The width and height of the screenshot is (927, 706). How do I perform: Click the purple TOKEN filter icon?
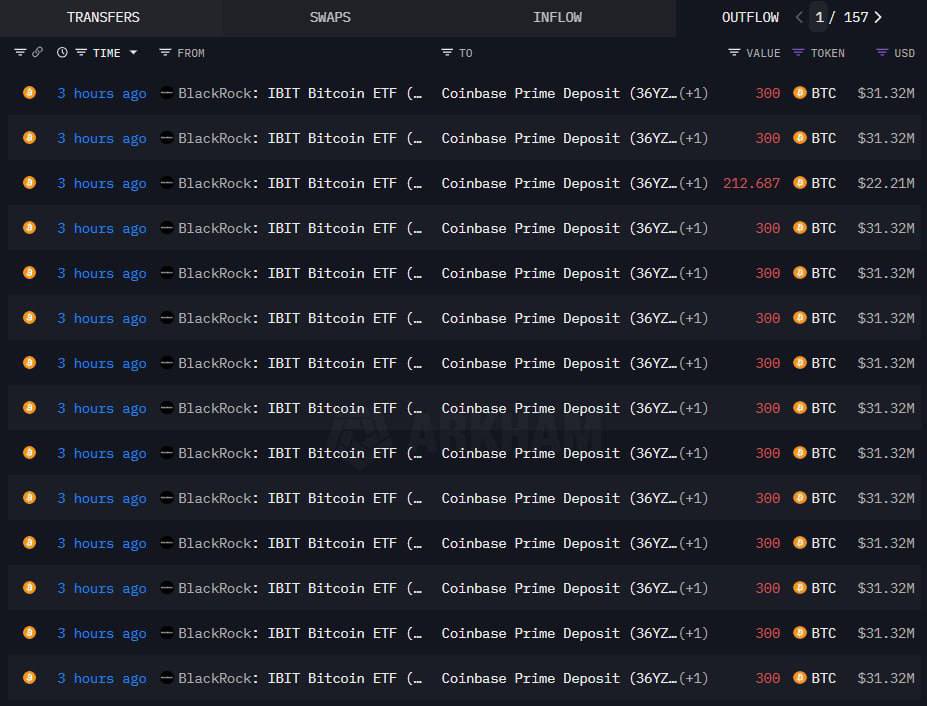[x=797, y=52]
